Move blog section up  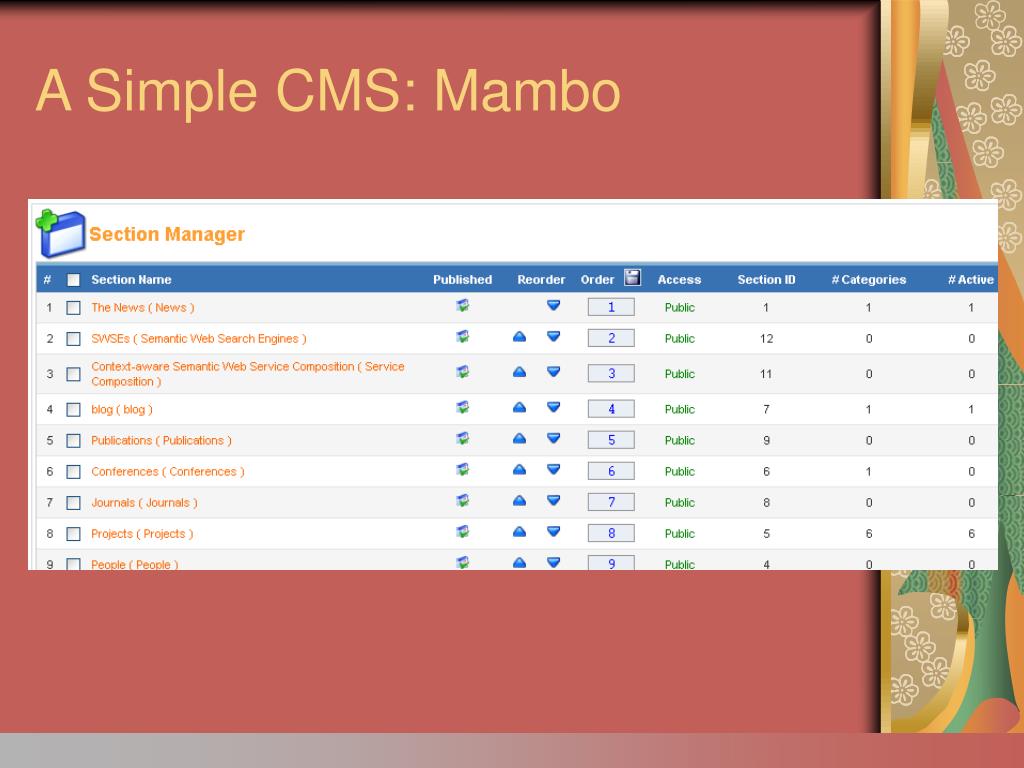coord(519,408)
